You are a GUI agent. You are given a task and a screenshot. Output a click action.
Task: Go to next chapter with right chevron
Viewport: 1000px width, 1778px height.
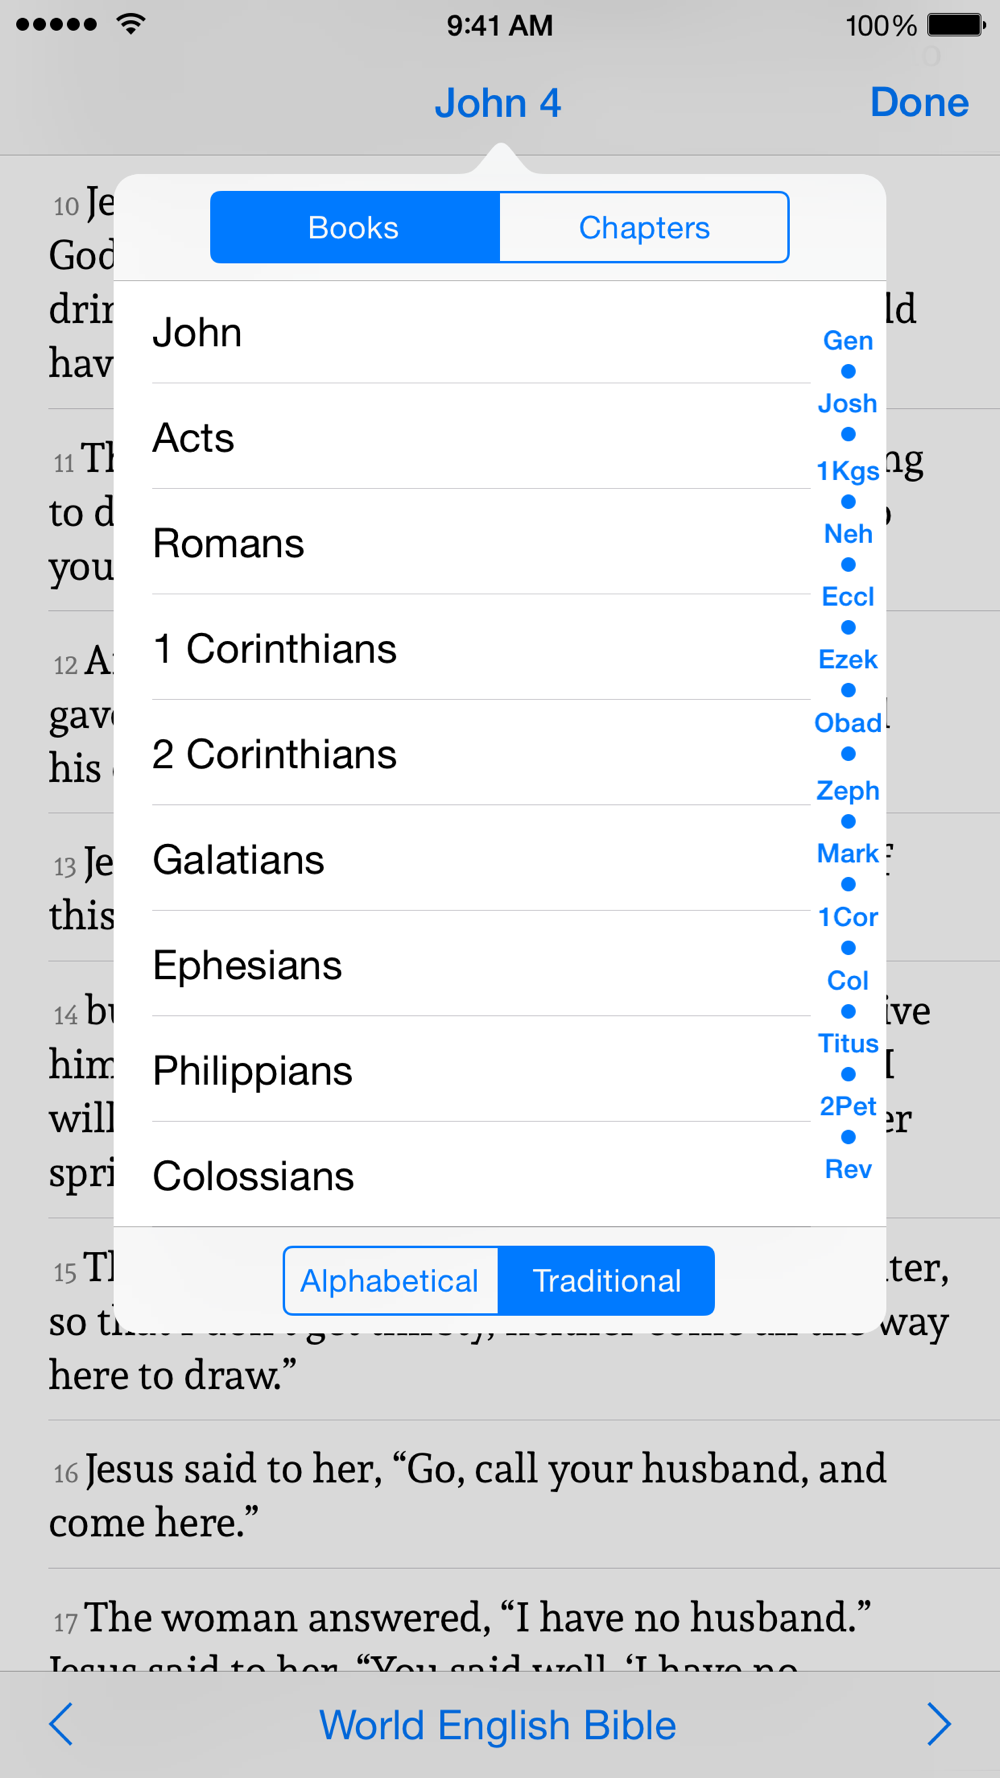point(938,1724)
